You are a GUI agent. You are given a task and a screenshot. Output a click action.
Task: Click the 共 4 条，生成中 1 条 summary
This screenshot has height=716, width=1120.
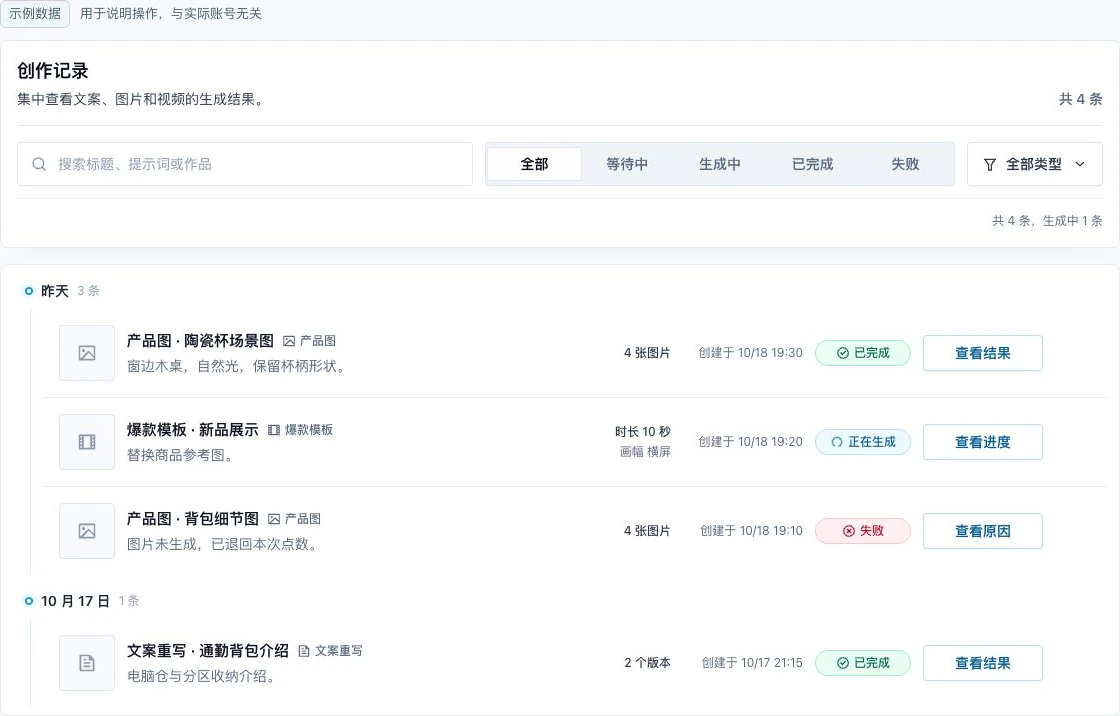[x=1047, y=221]
